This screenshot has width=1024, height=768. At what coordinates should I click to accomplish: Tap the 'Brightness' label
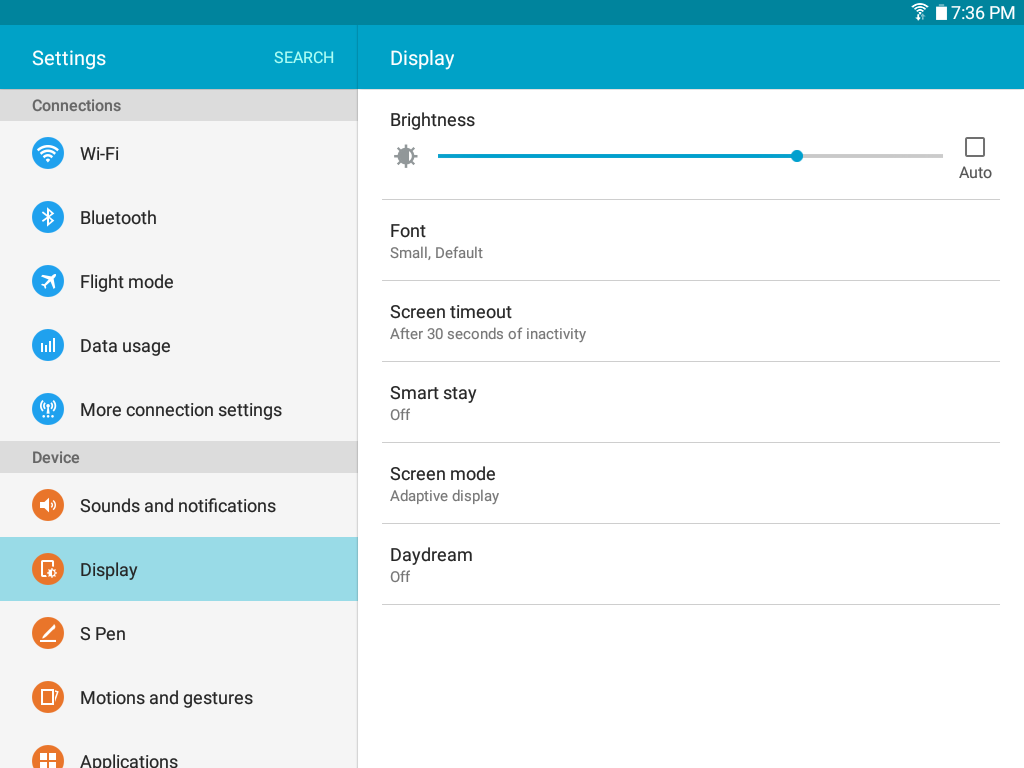tap(432, 120)
